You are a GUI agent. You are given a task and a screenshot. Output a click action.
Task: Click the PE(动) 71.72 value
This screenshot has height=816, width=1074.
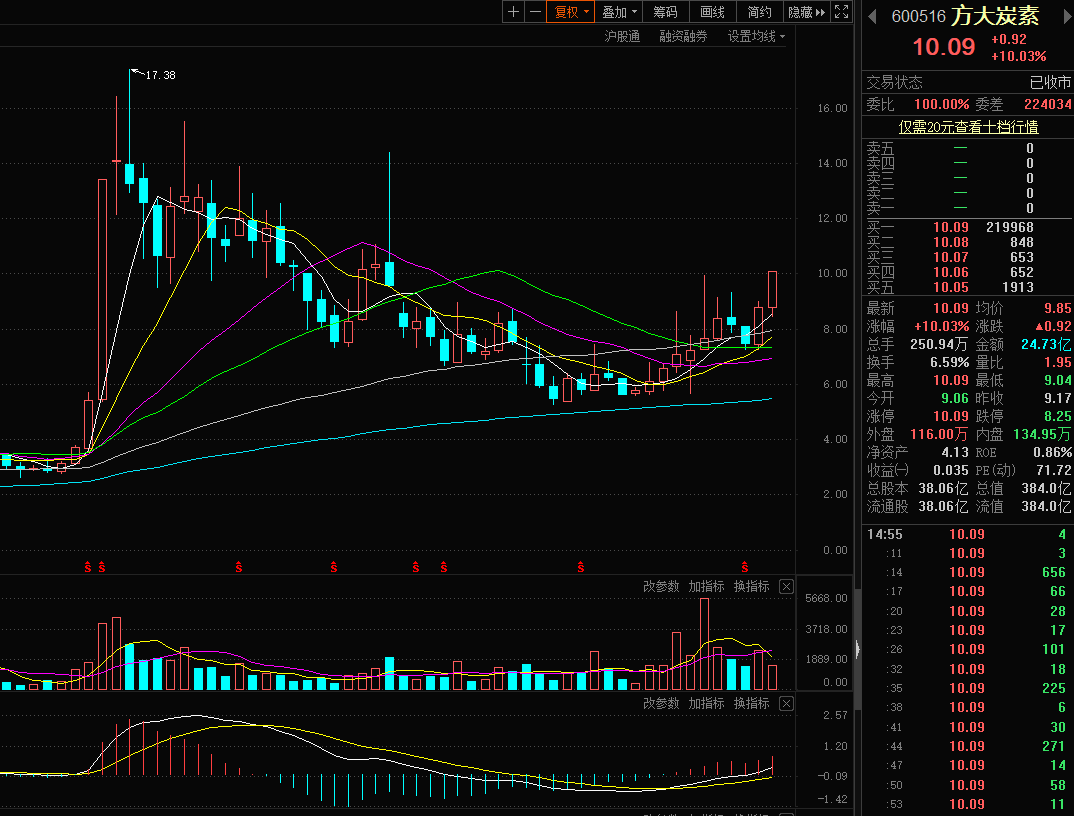click(x=1053, y=471)
